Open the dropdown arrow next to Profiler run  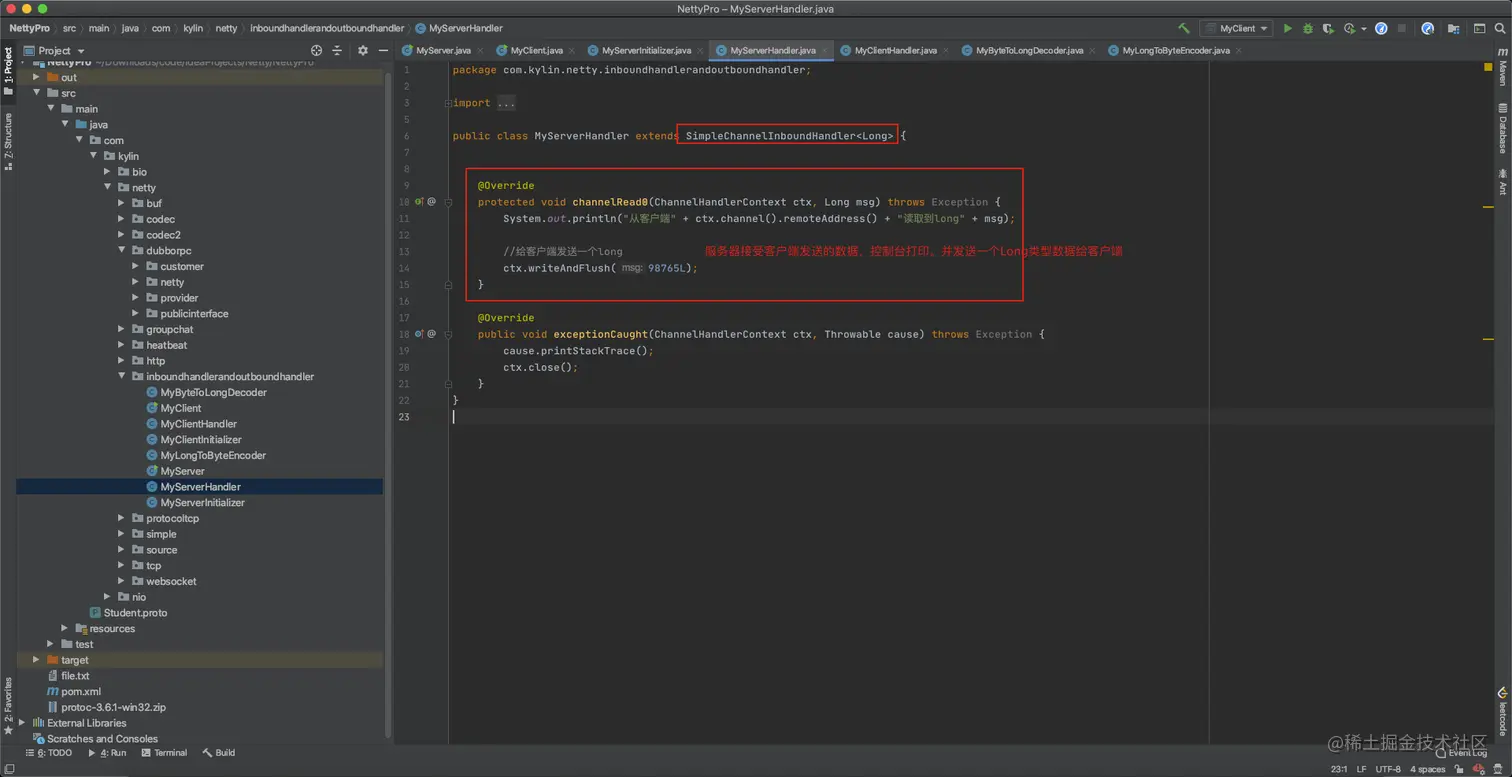tap(1364, 29)
